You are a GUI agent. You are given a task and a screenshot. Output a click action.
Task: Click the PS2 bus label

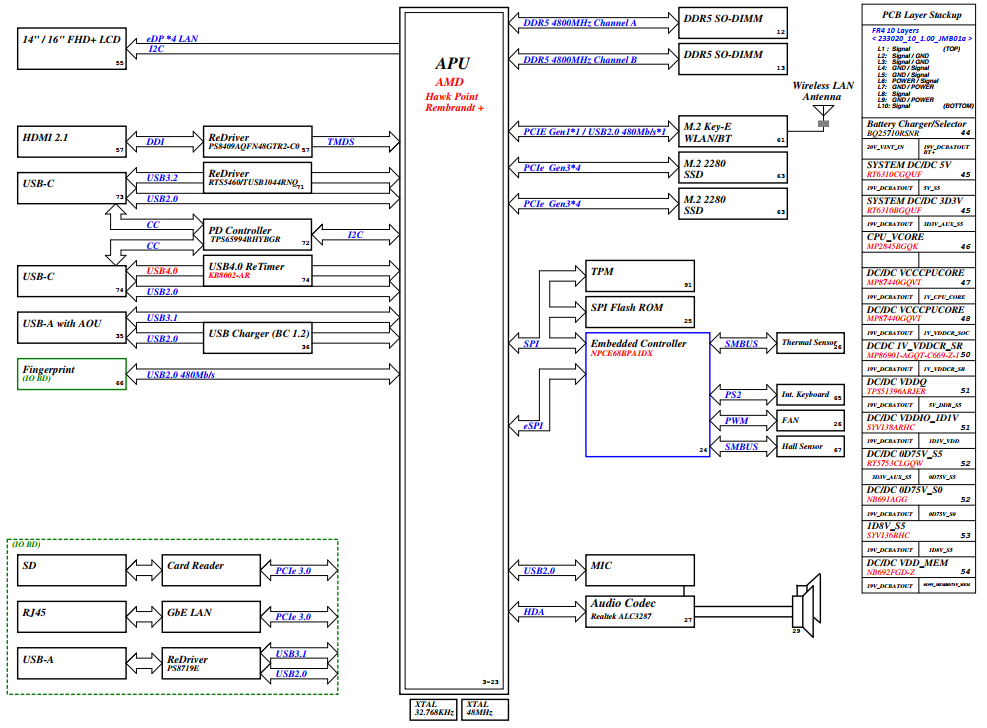[x=733, y=395]
